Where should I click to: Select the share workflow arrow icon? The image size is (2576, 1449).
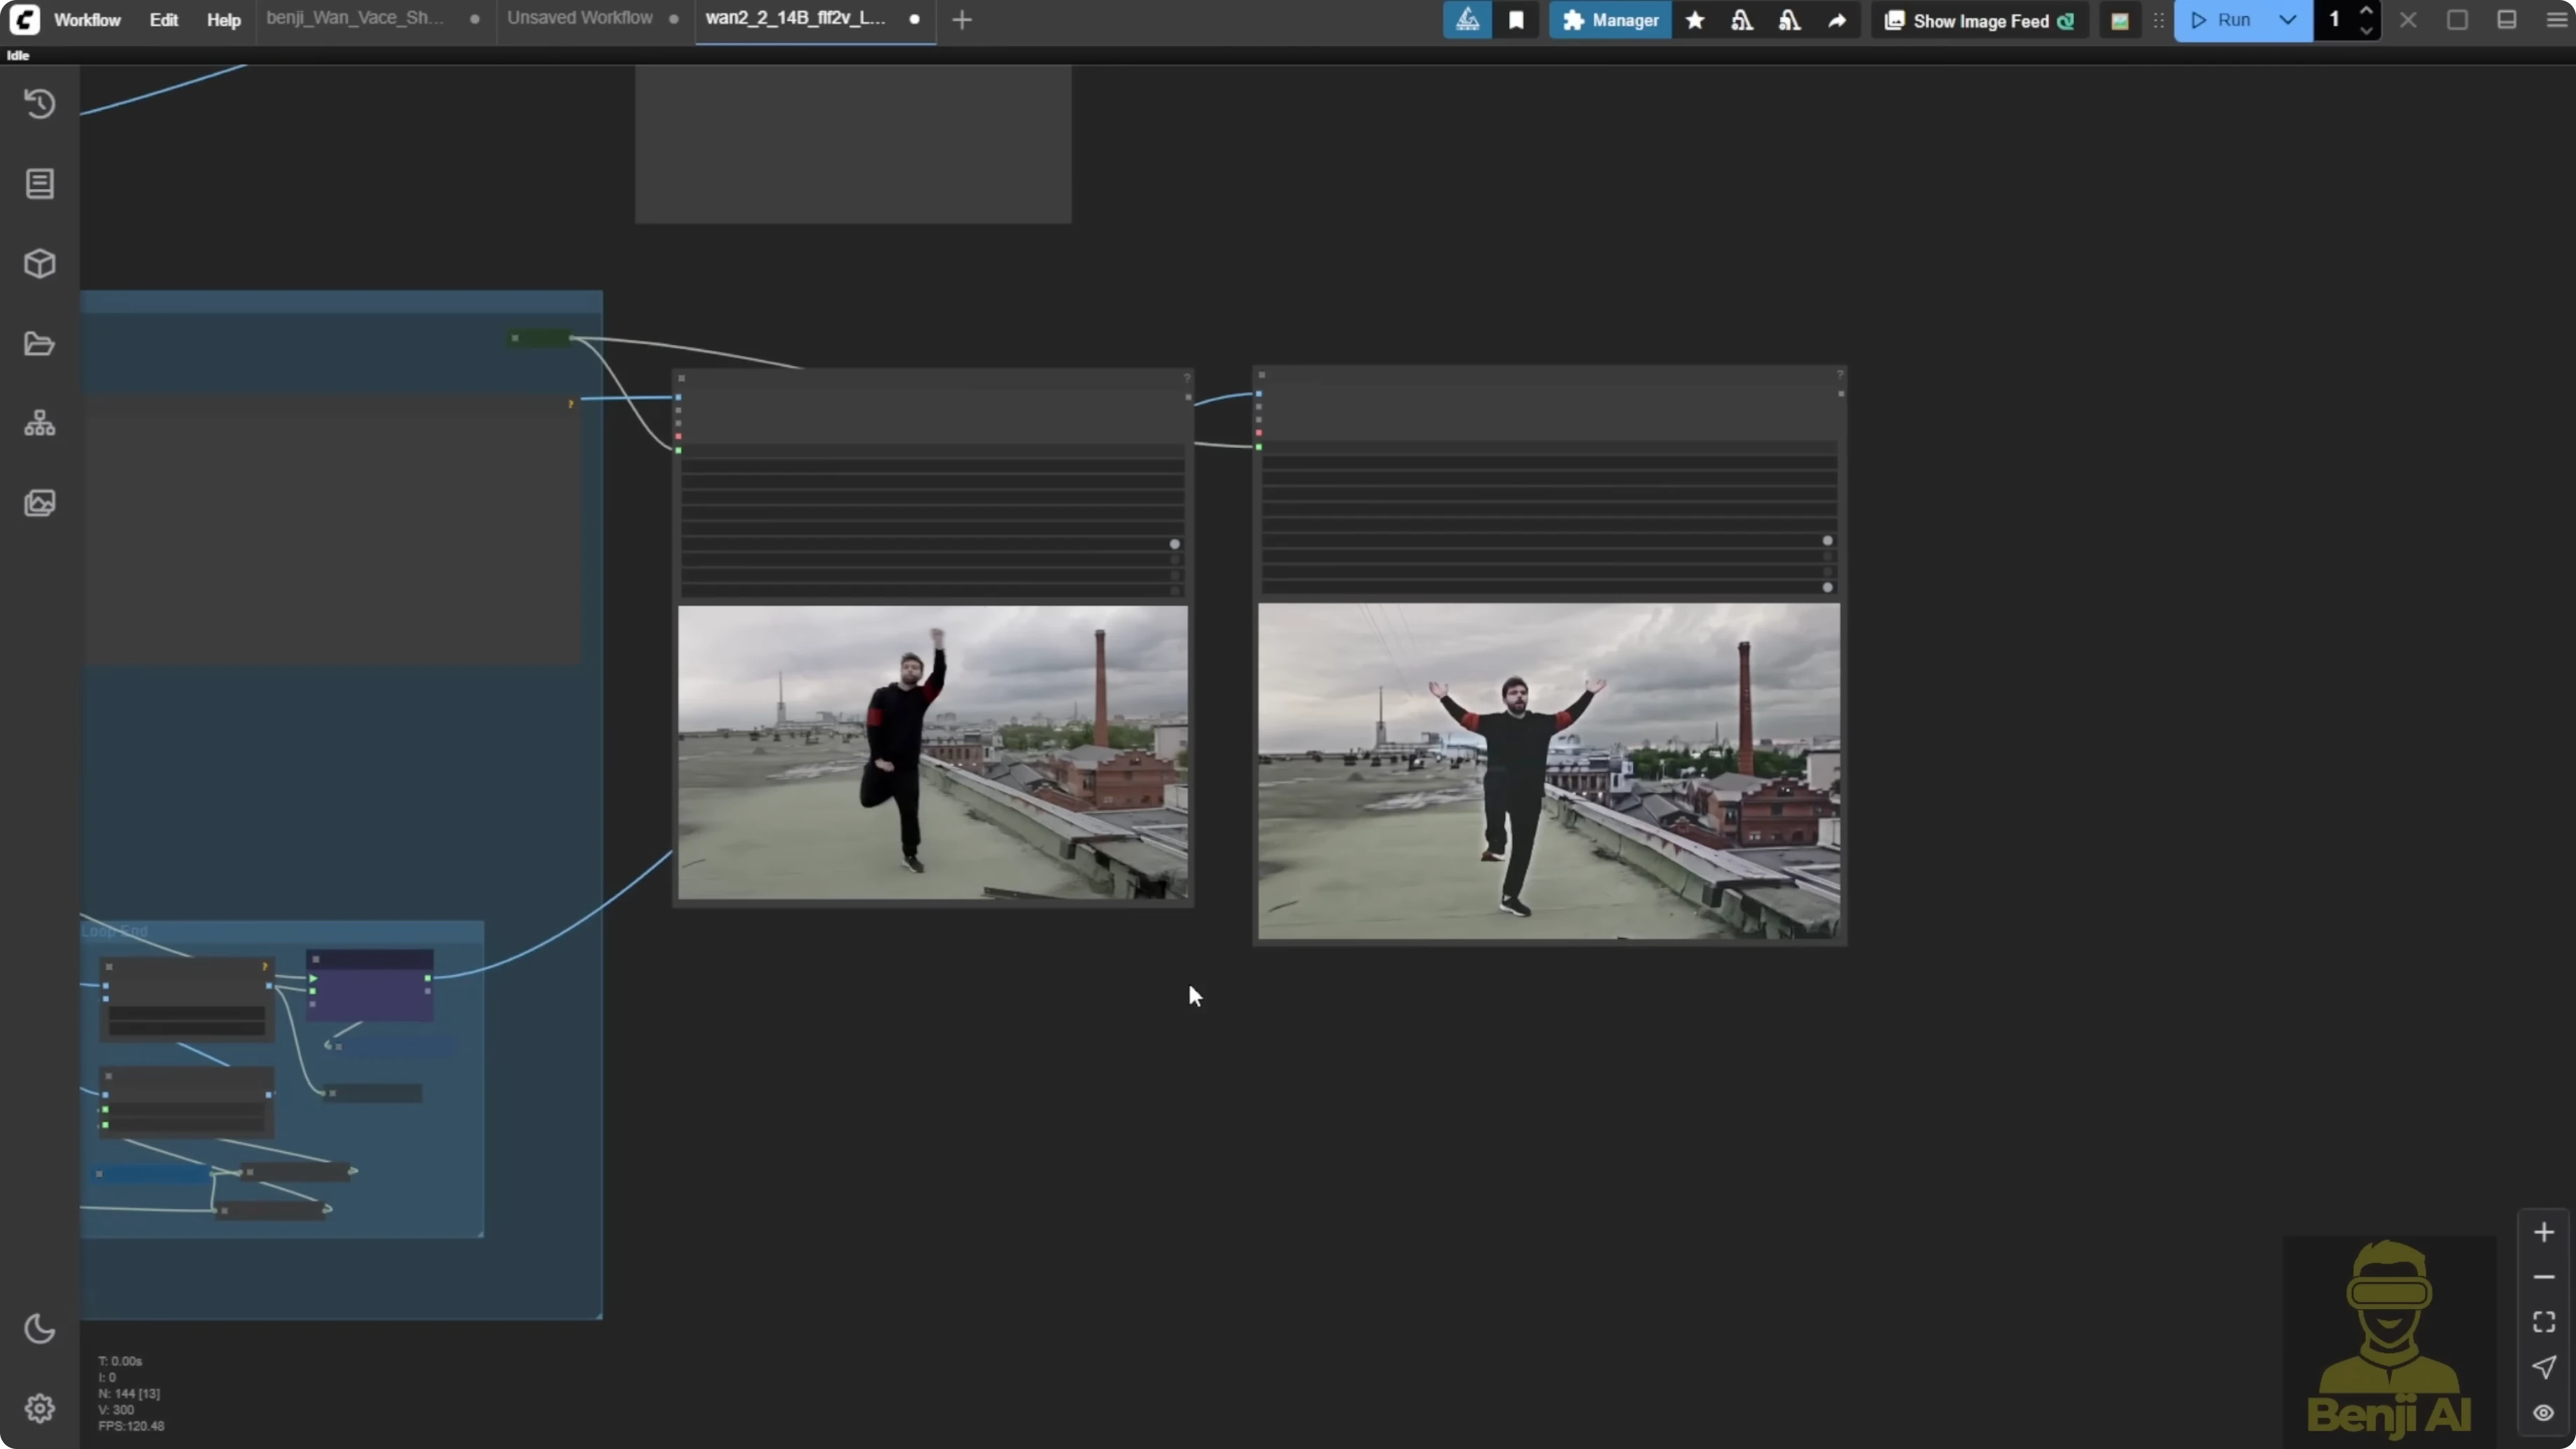[x=1838, y=20]
